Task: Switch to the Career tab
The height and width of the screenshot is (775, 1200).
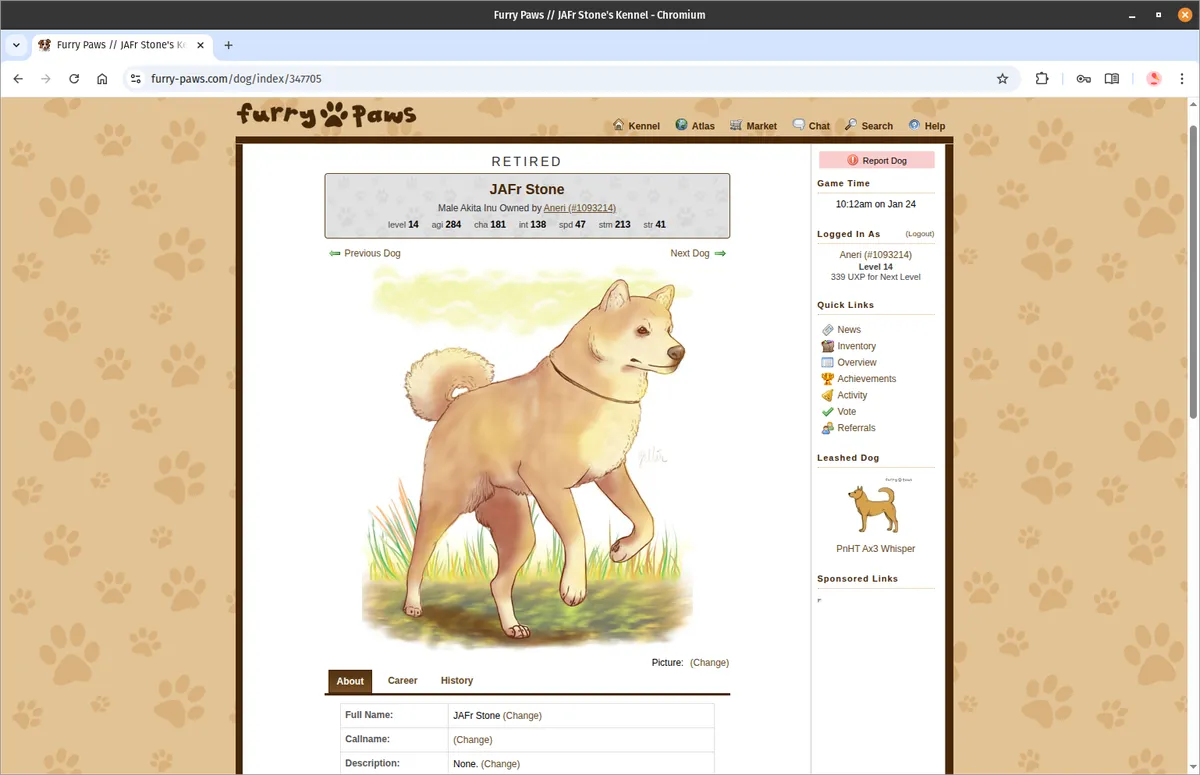Action: coord(402,681)
